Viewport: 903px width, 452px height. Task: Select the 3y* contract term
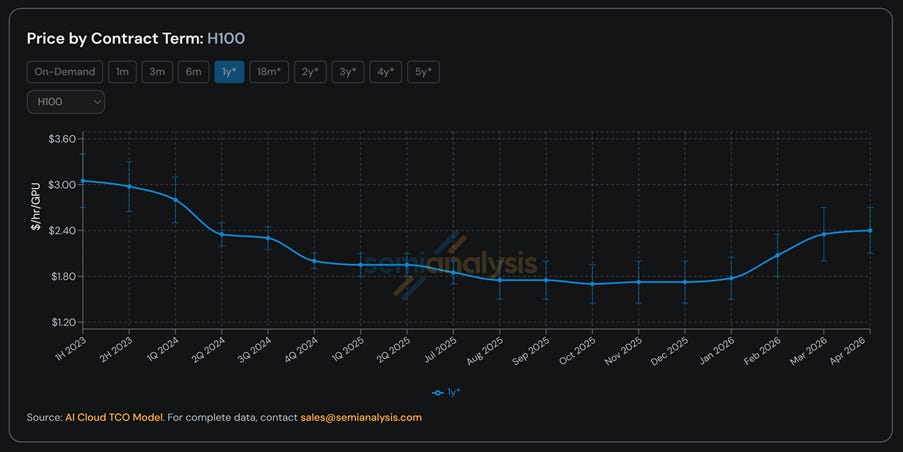348,72
